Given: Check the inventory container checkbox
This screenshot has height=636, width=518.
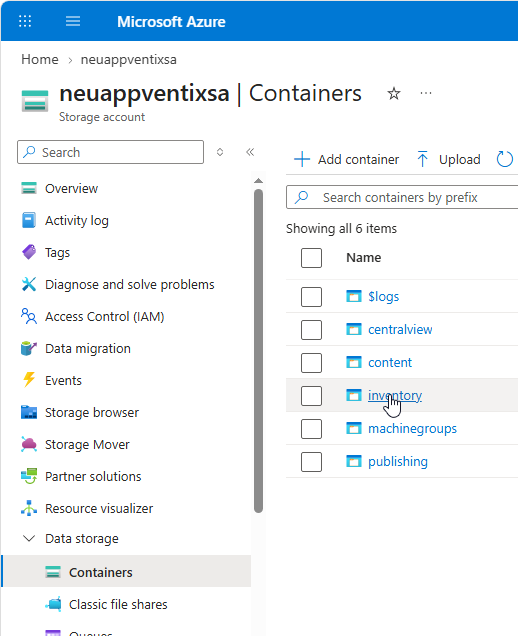Looking at the screenshot, I should [311, 395].
